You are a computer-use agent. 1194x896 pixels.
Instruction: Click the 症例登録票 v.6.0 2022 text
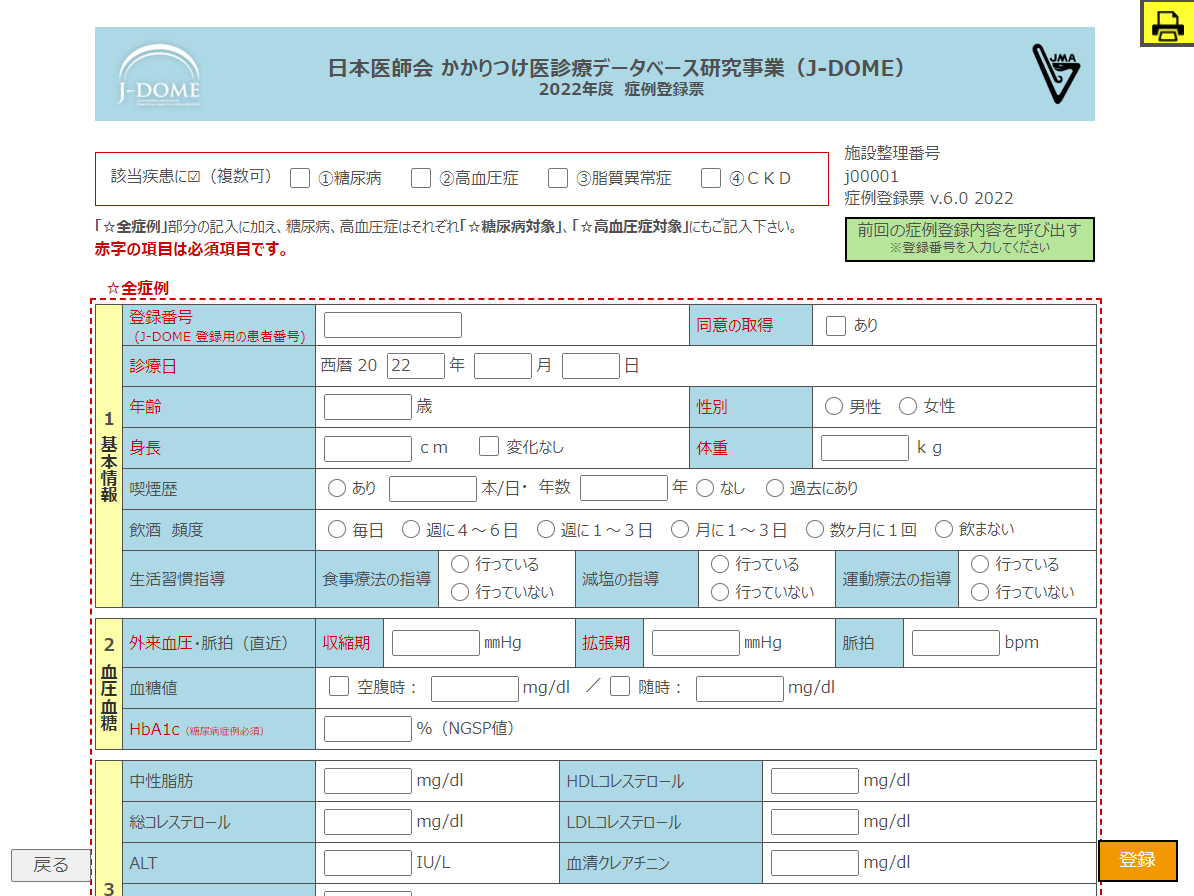(x=928, y=199)
